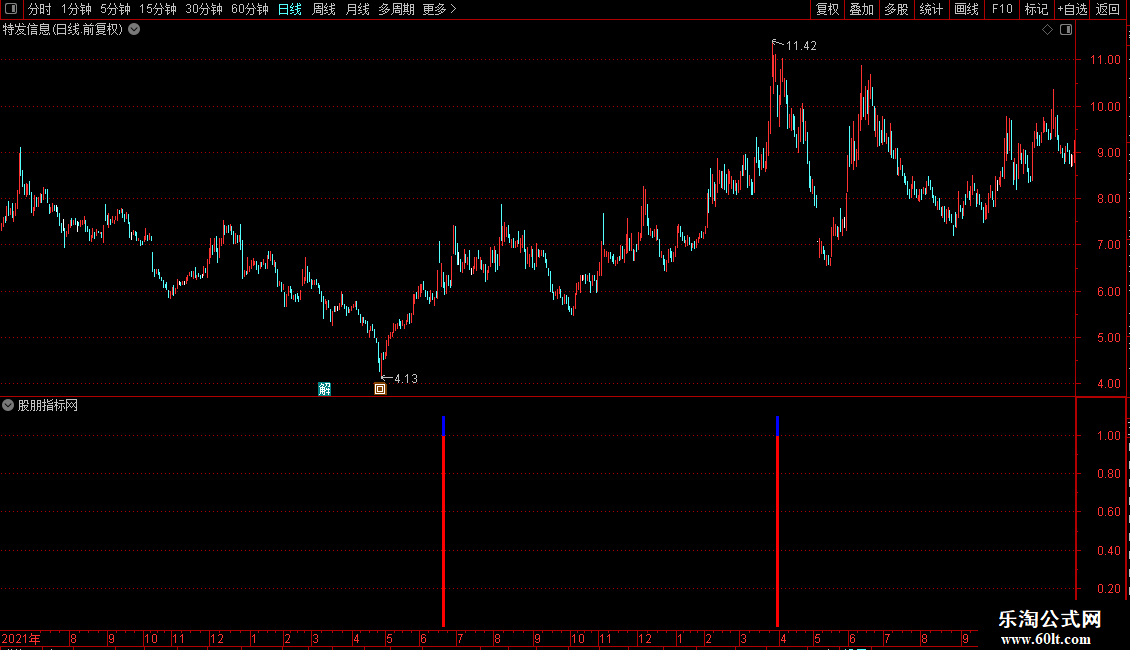
Task: Select the 5分钟 period tab
Action: [x=115, y=9]
